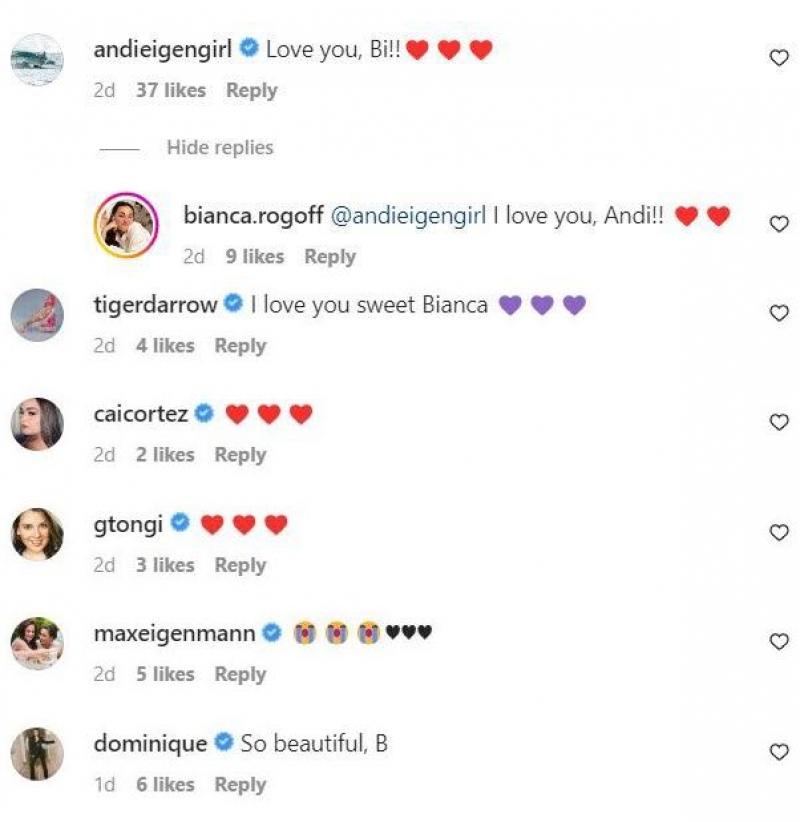Tap the heart icon beside caicortez's comment

click(779, 423)
